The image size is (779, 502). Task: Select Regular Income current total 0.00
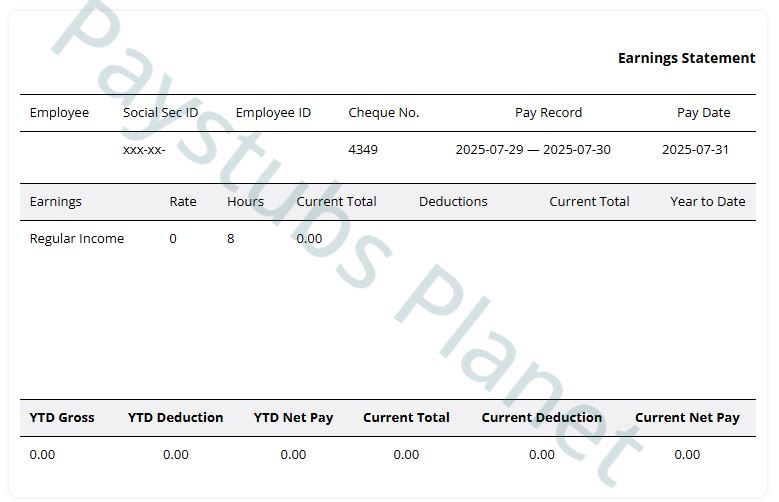(x=309, y=239)
